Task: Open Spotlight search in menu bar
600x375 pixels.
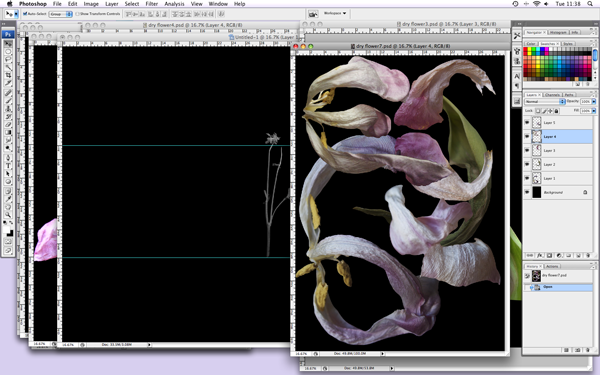Action: (x=590, y=4)
